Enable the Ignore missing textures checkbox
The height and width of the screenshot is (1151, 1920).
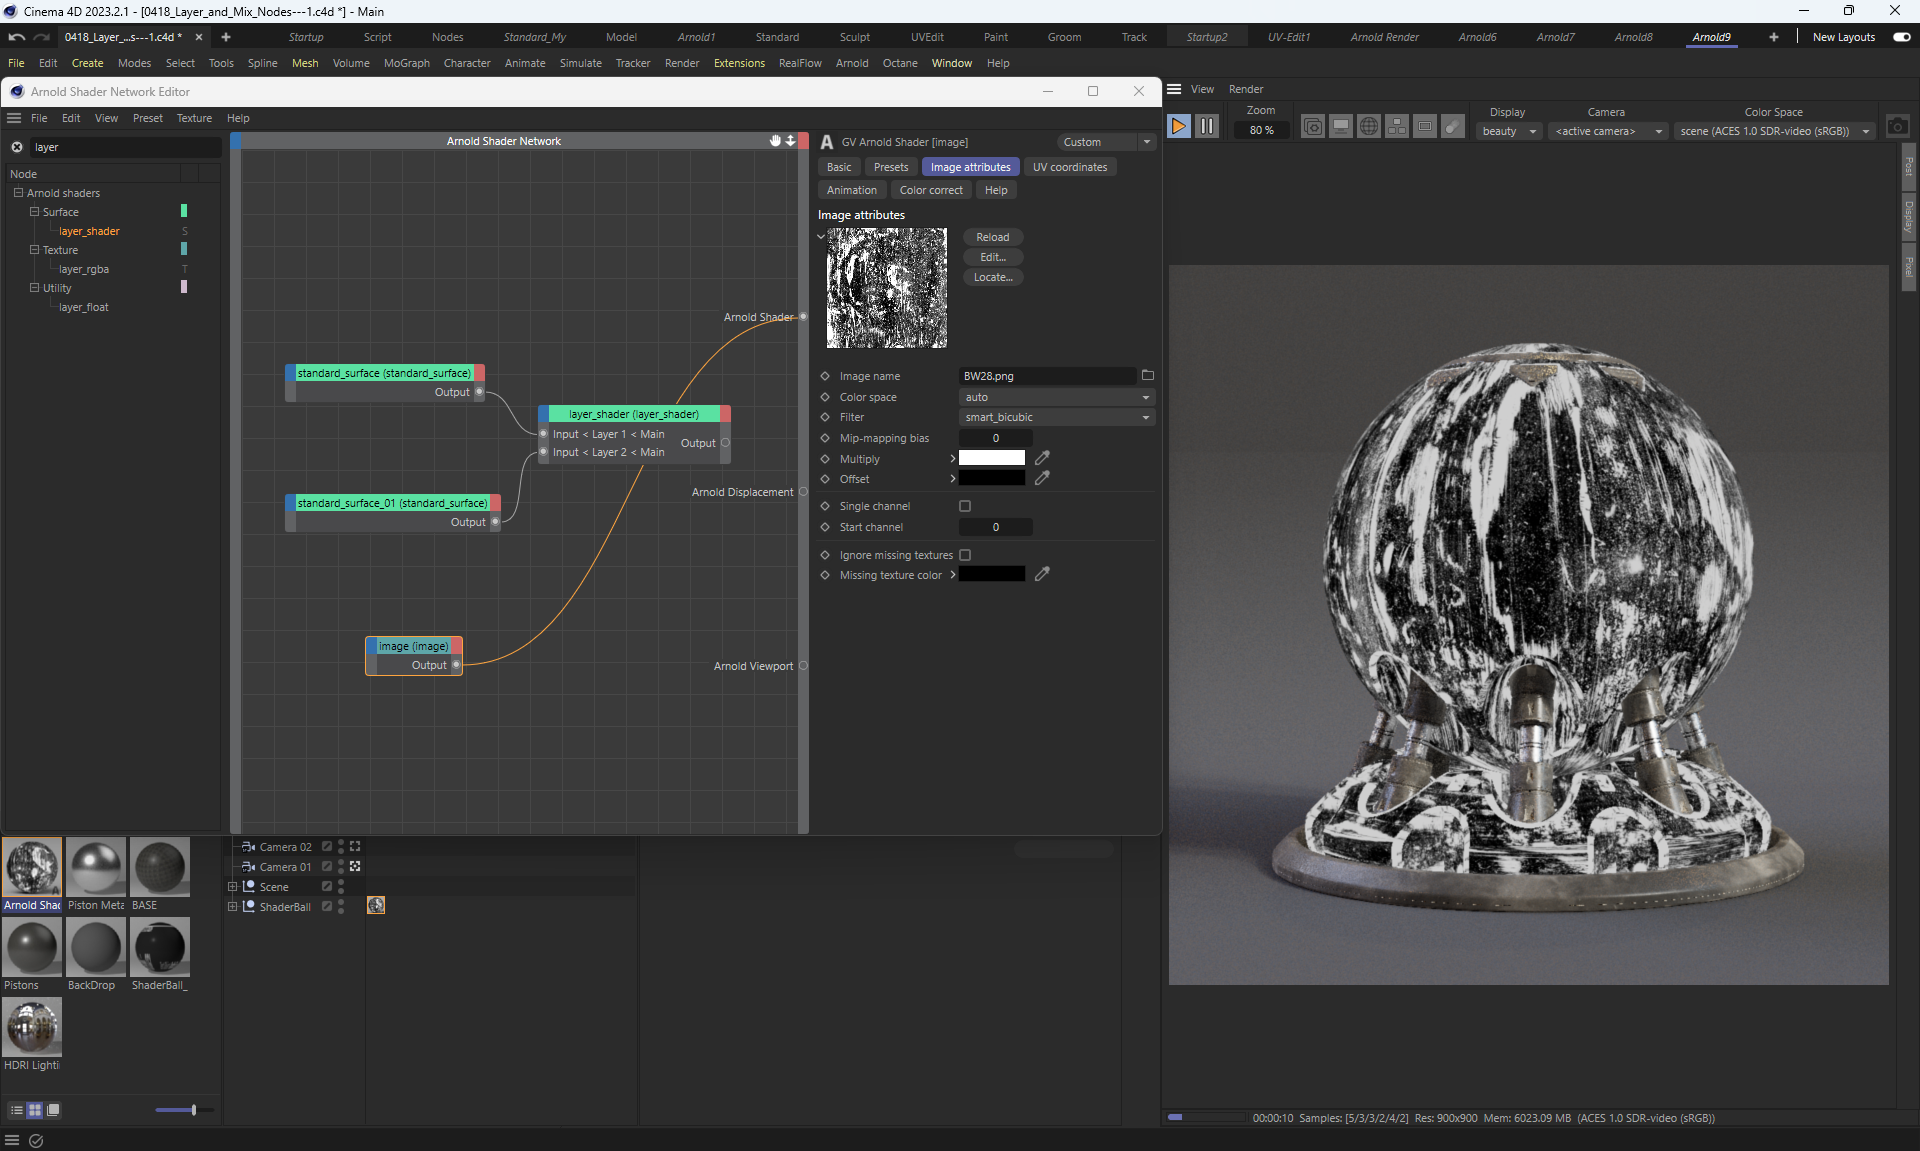coord(965,555)
